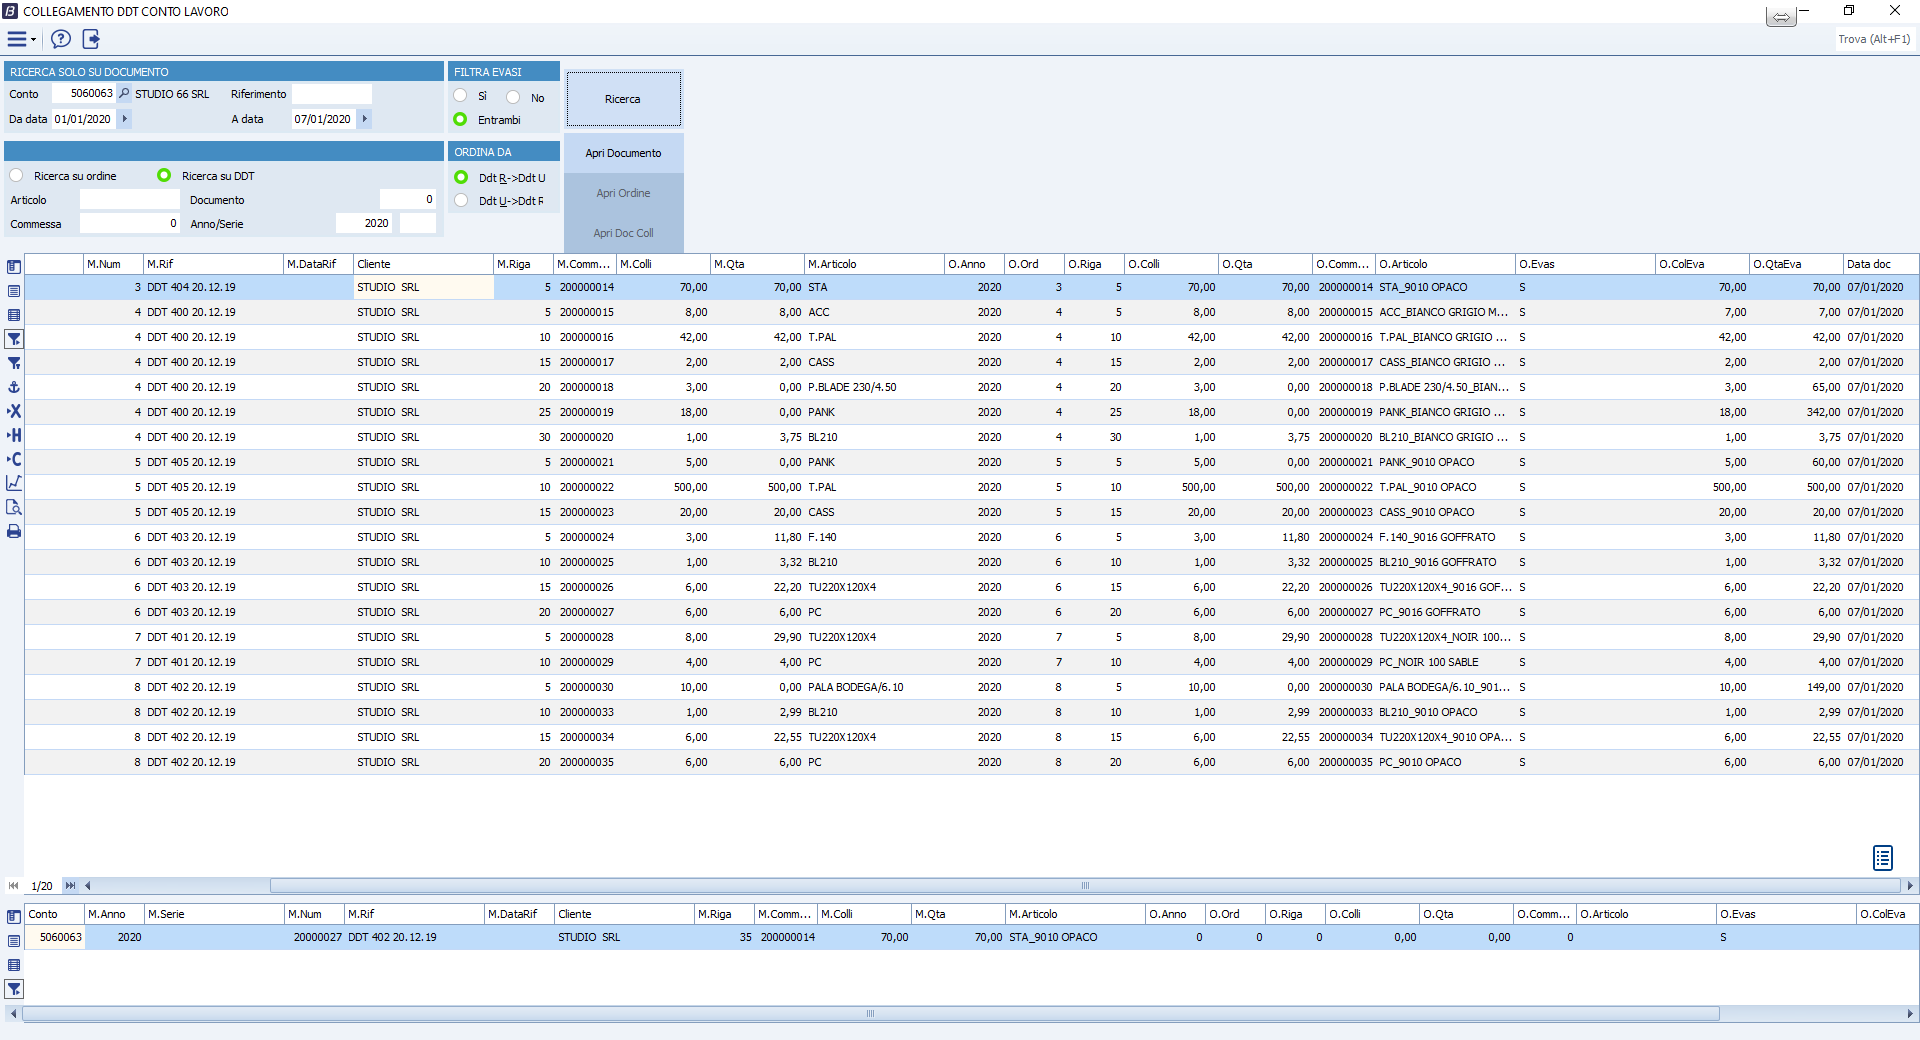Go to first record navigation icon
The width and height of the screenshot is (1920, 1040).
click(x=13, y=886)
